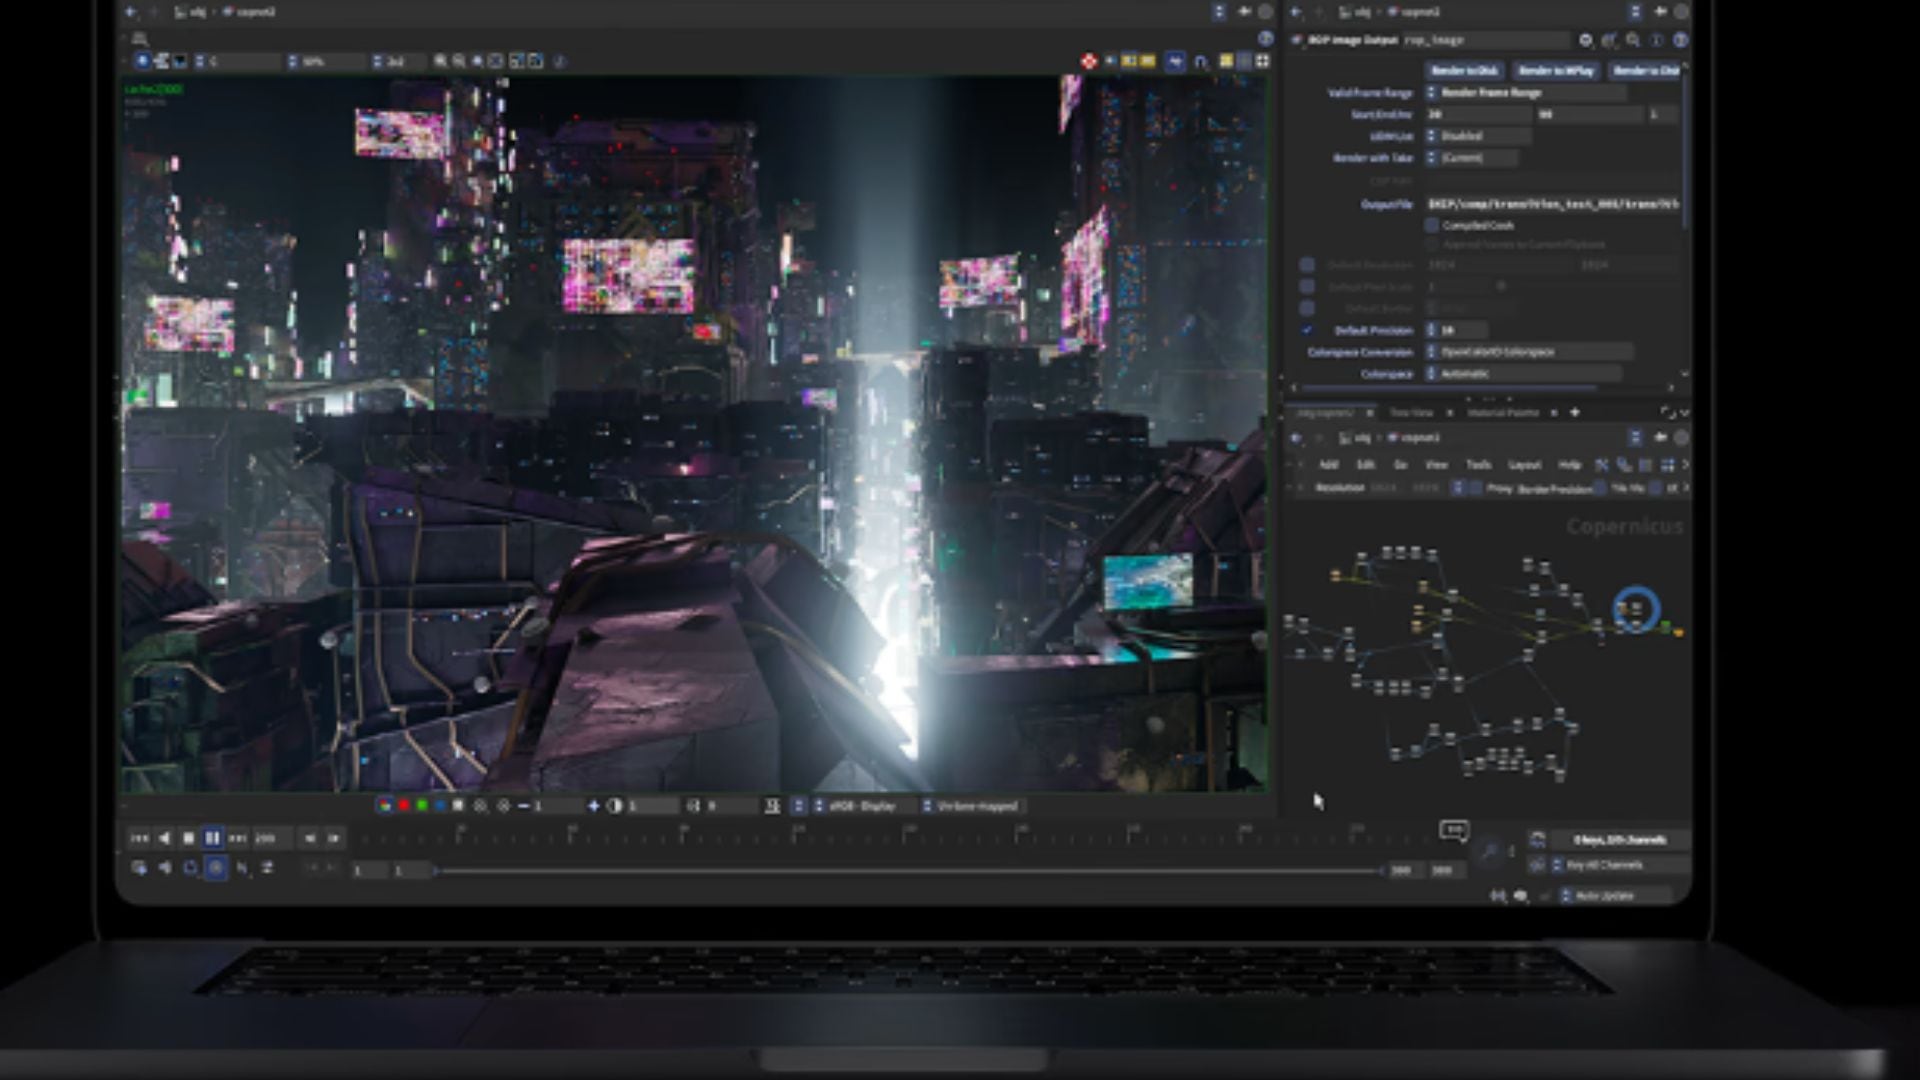Viewport: 1920px width, 1080px height.
Task: Open the Layout menu in network editor
Action: pyautogui.click(x=1524, y=465)
